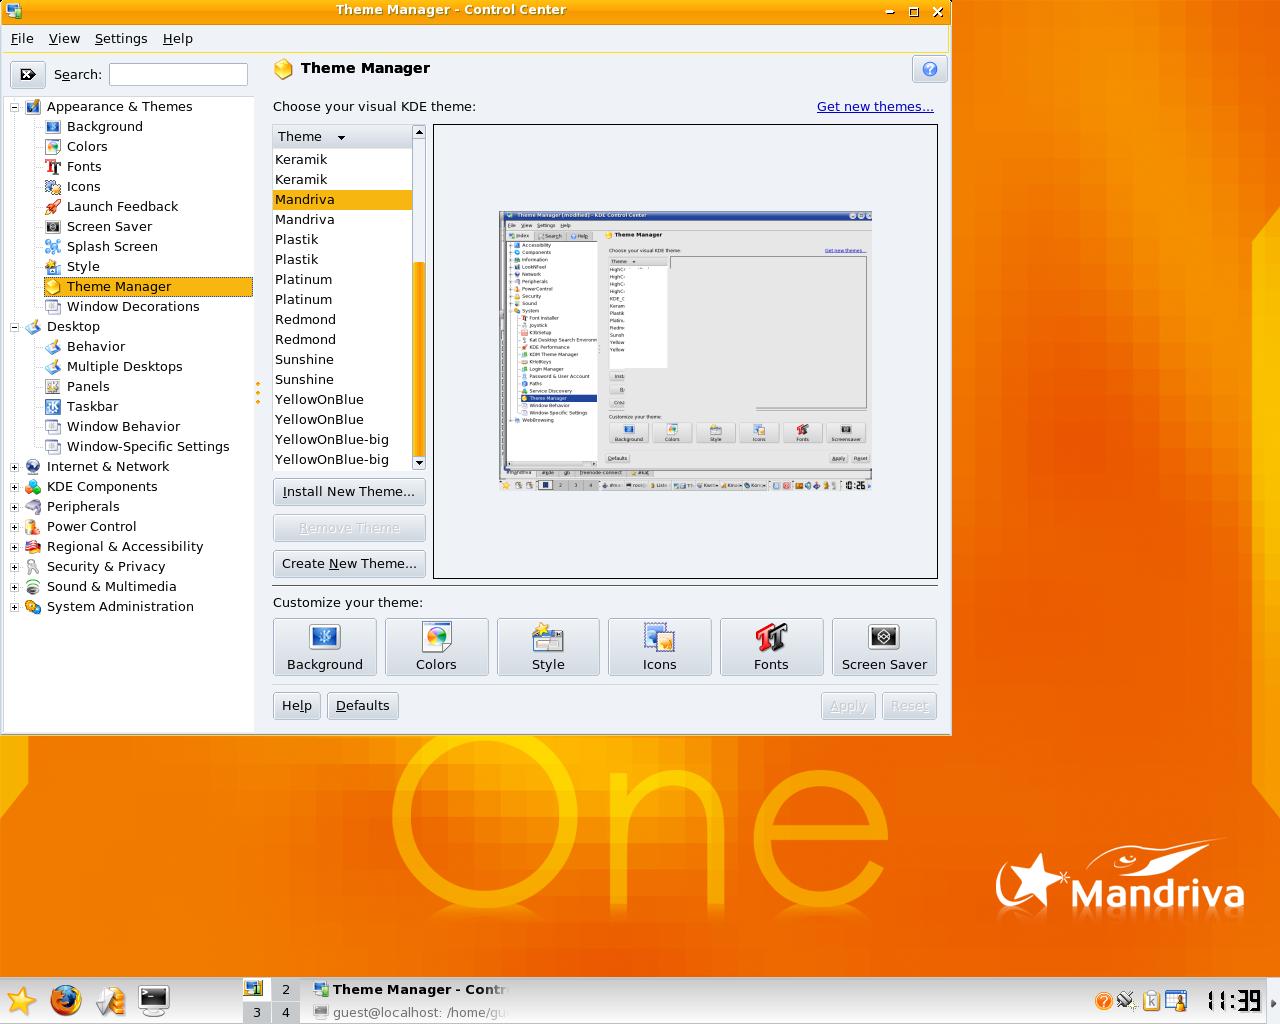Click the Defaults button
This screenshot has width=1280, height=1024.
click(362, 706)
